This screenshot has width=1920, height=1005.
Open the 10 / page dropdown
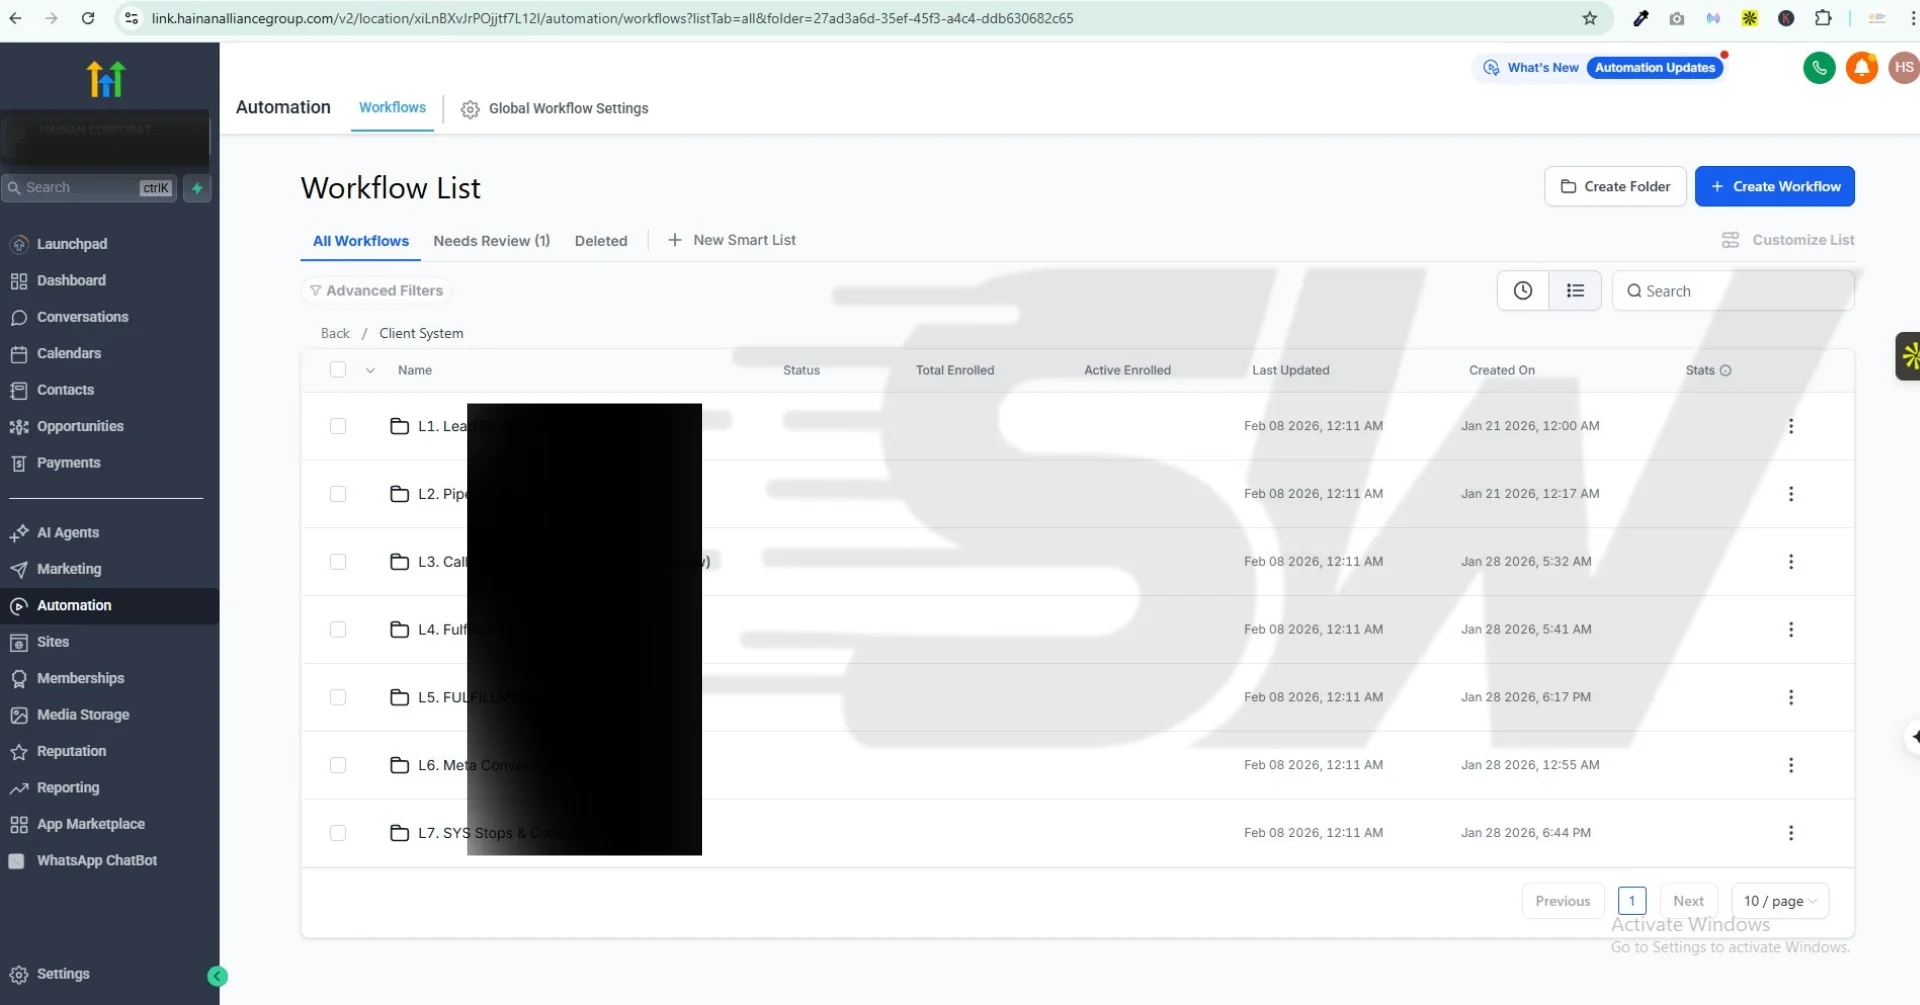(1780, 901)
